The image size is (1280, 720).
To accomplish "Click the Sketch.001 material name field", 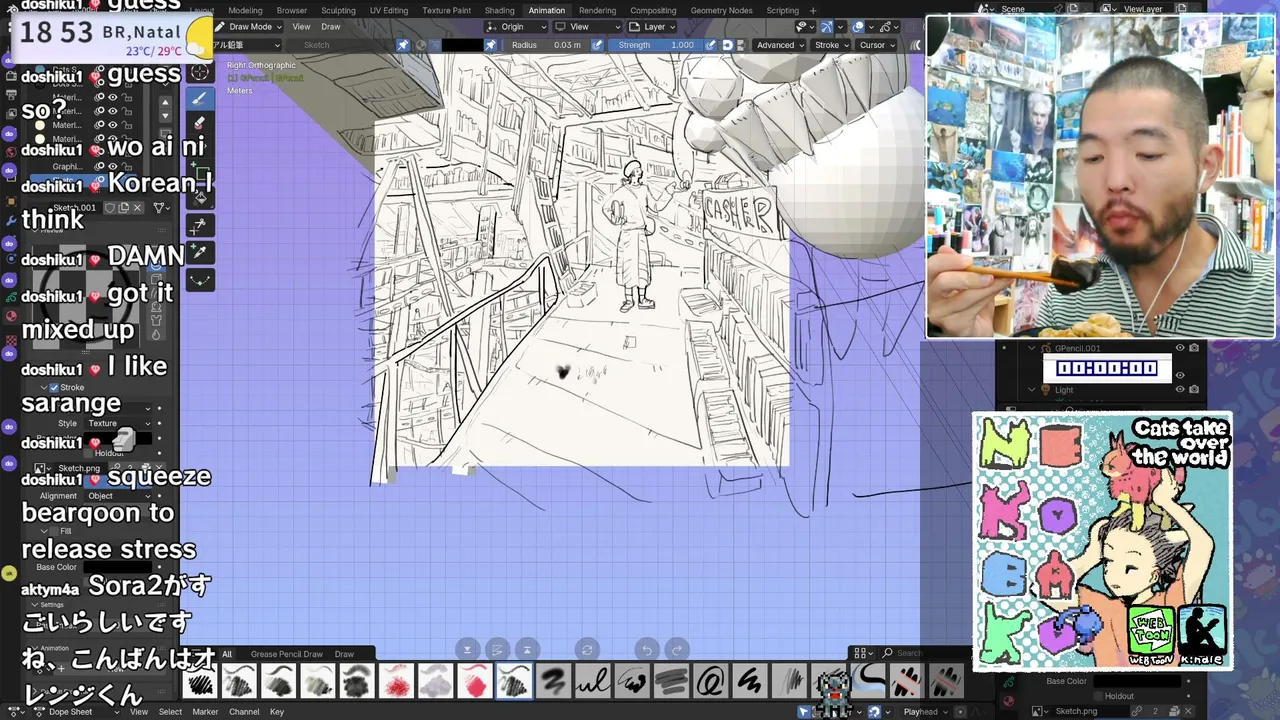I will [75, 208].
